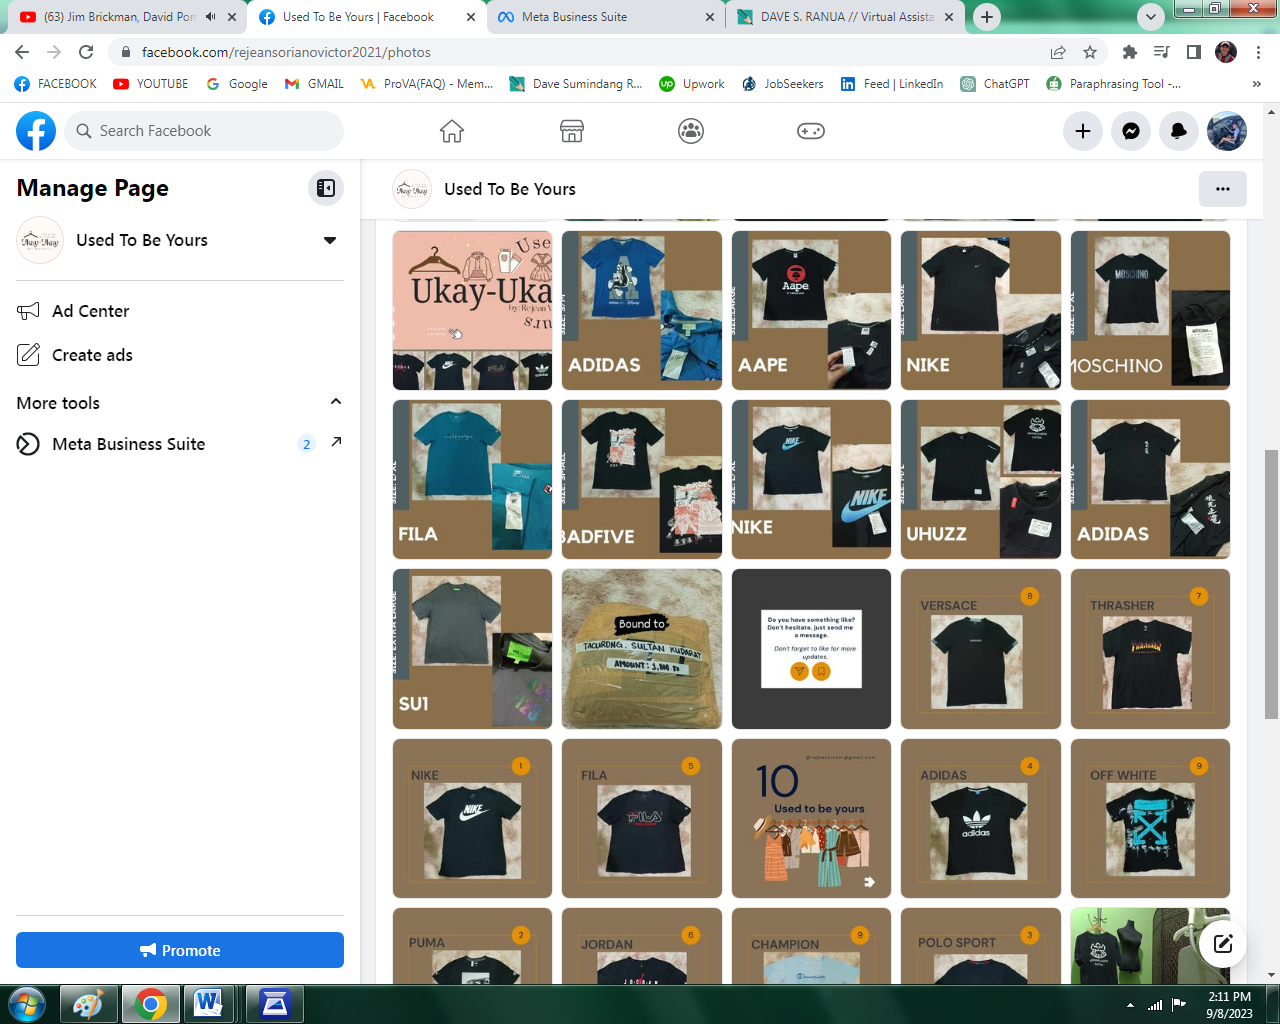Open the Facebook Home feed icon

pyautogui.click(x=452, y=131)
